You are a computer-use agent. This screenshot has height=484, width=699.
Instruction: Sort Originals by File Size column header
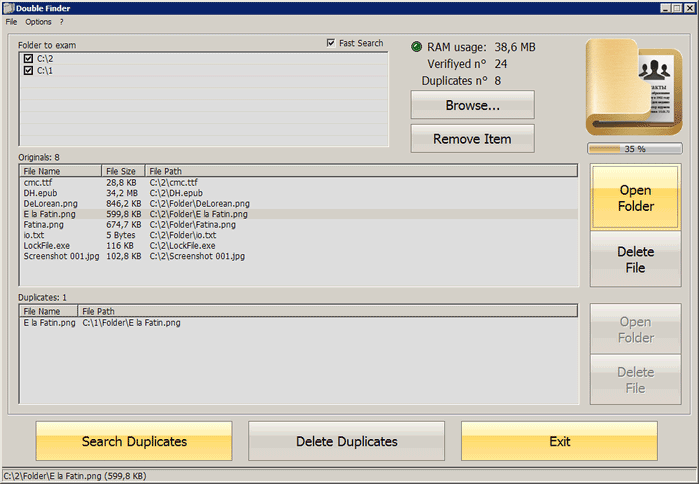tap(123, 171)
